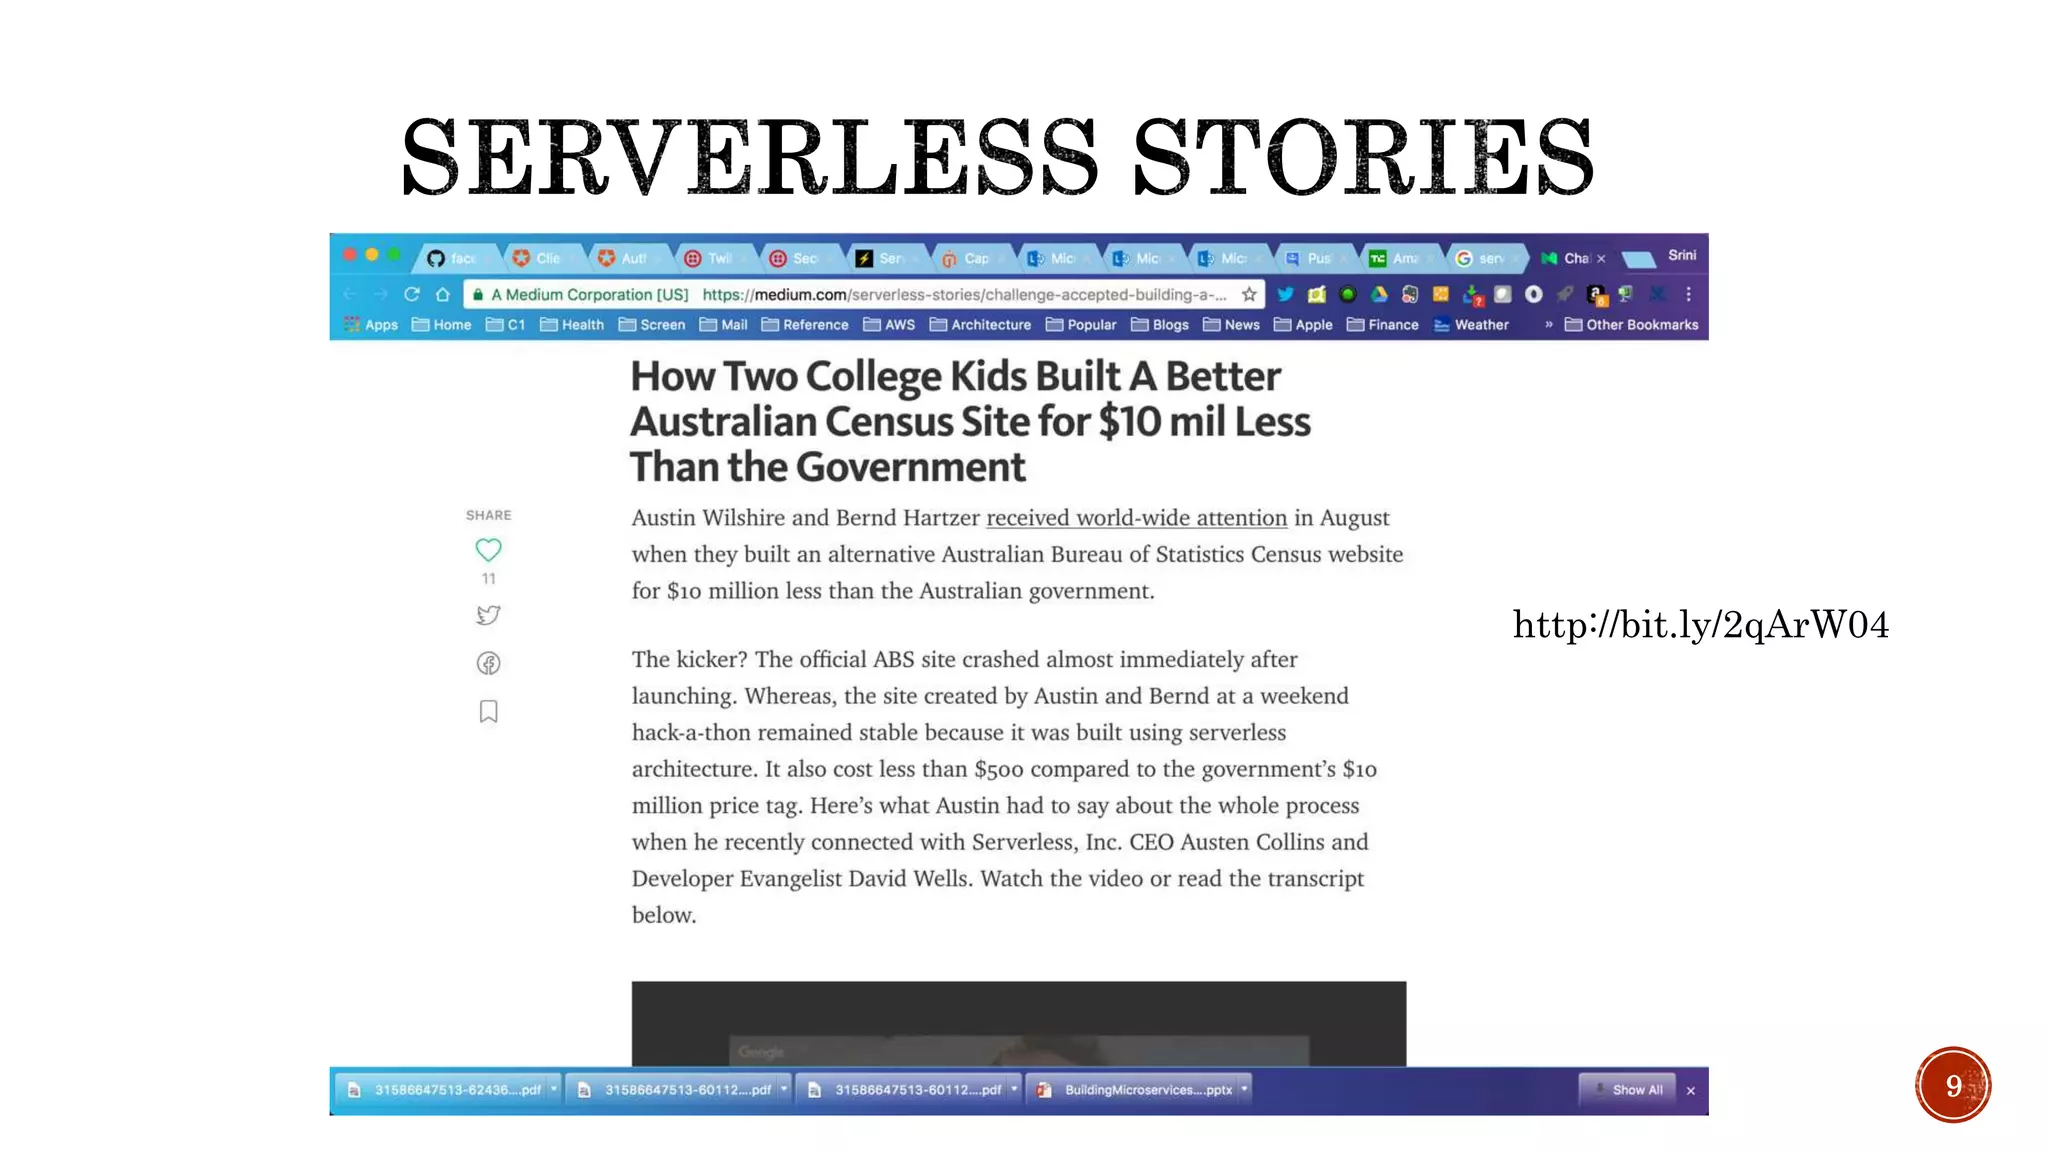The image size is (2048, 1152).
Task: Reload the page with refresh icon
Action: (x=411, y=294)
